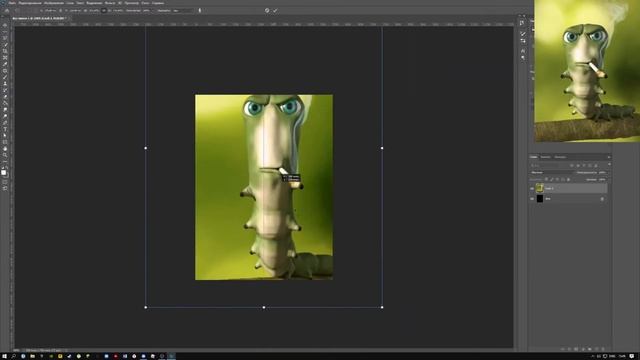Select the Eyedropper tool
This screenshot has width=640, height=360.
tap(5, 64)
